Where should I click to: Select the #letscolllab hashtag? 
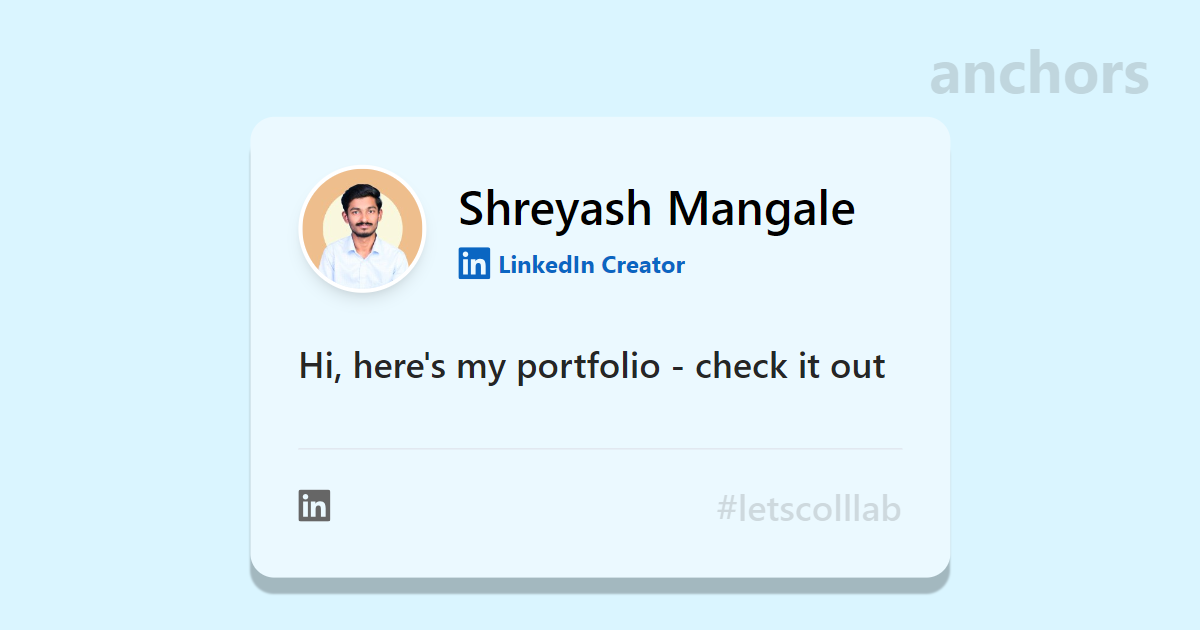(809, 510)
